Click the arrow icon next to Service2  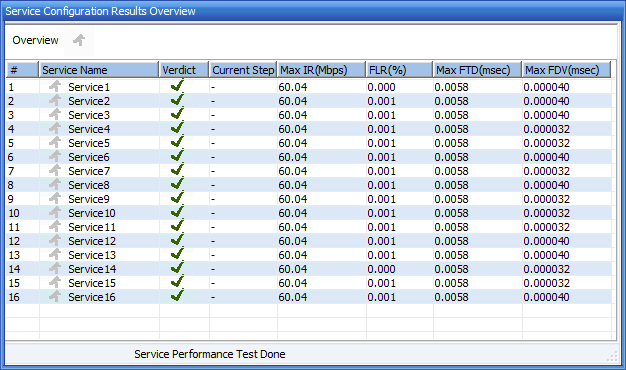coord(55,100)
